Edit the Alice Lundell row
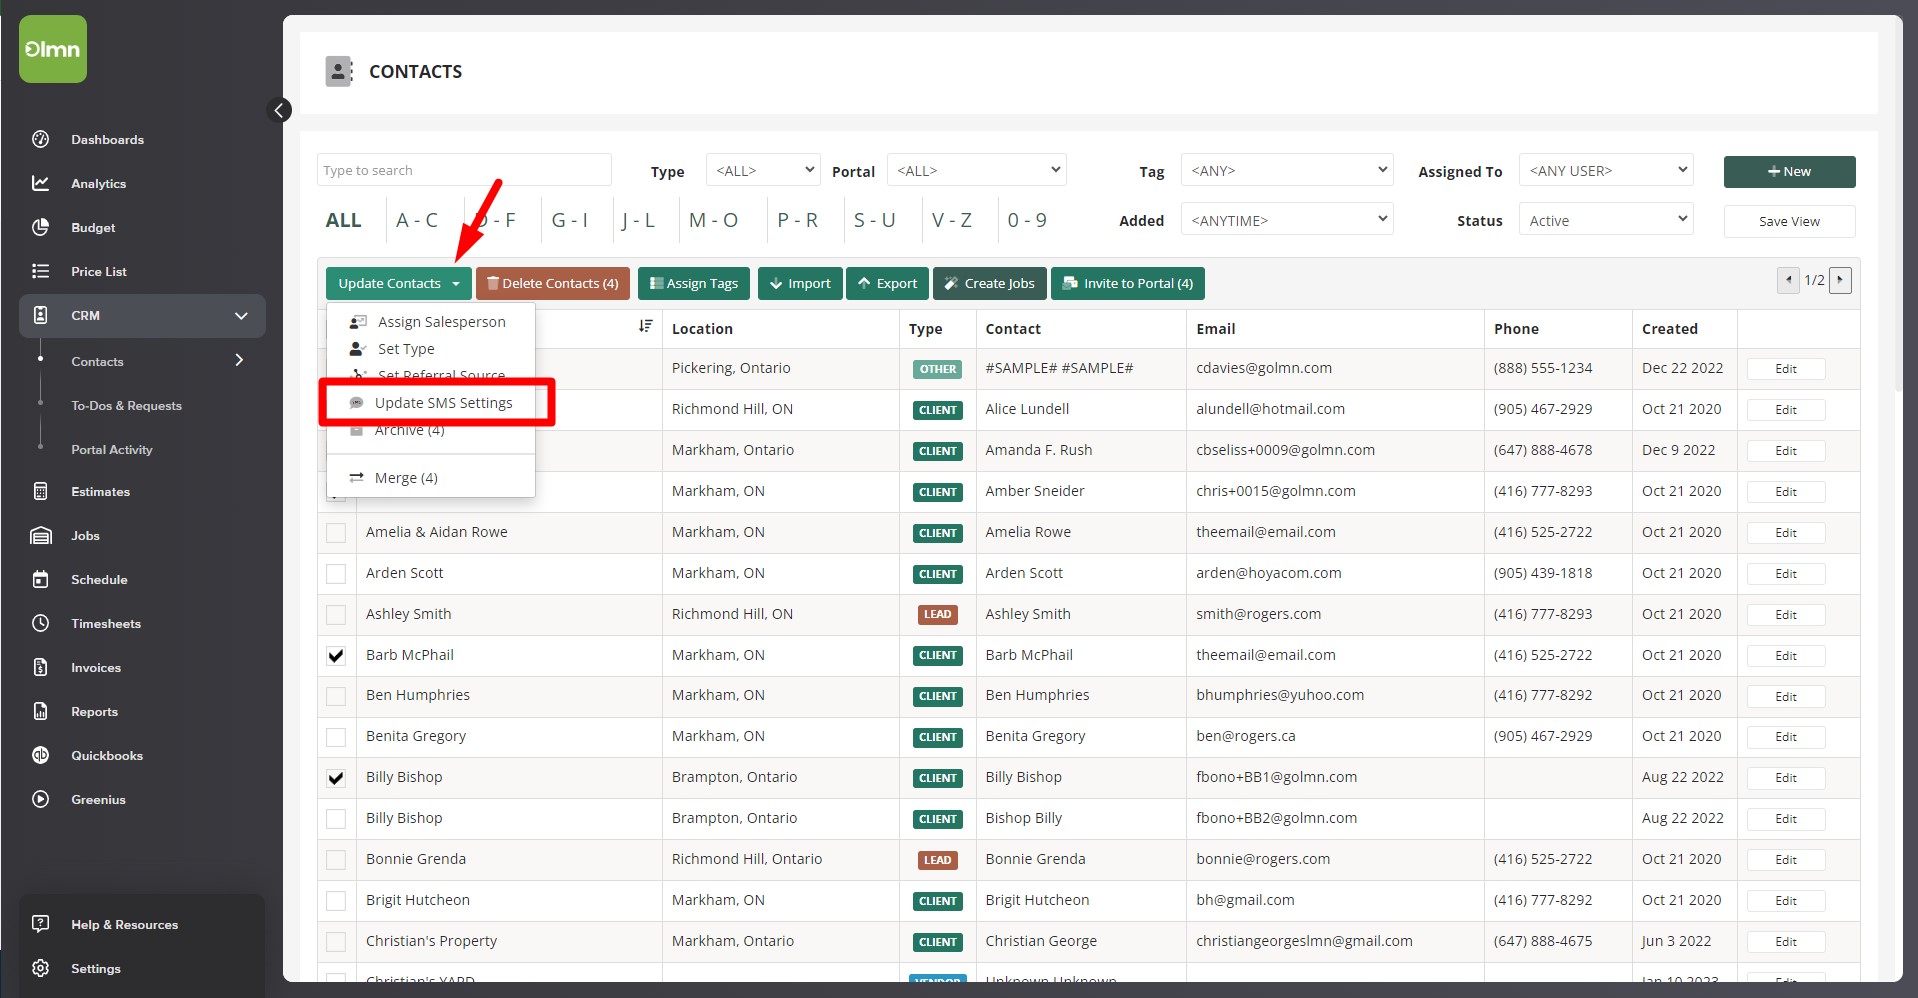The image size is (1918, 998). pyautogui.click(x=1786, y=410)
